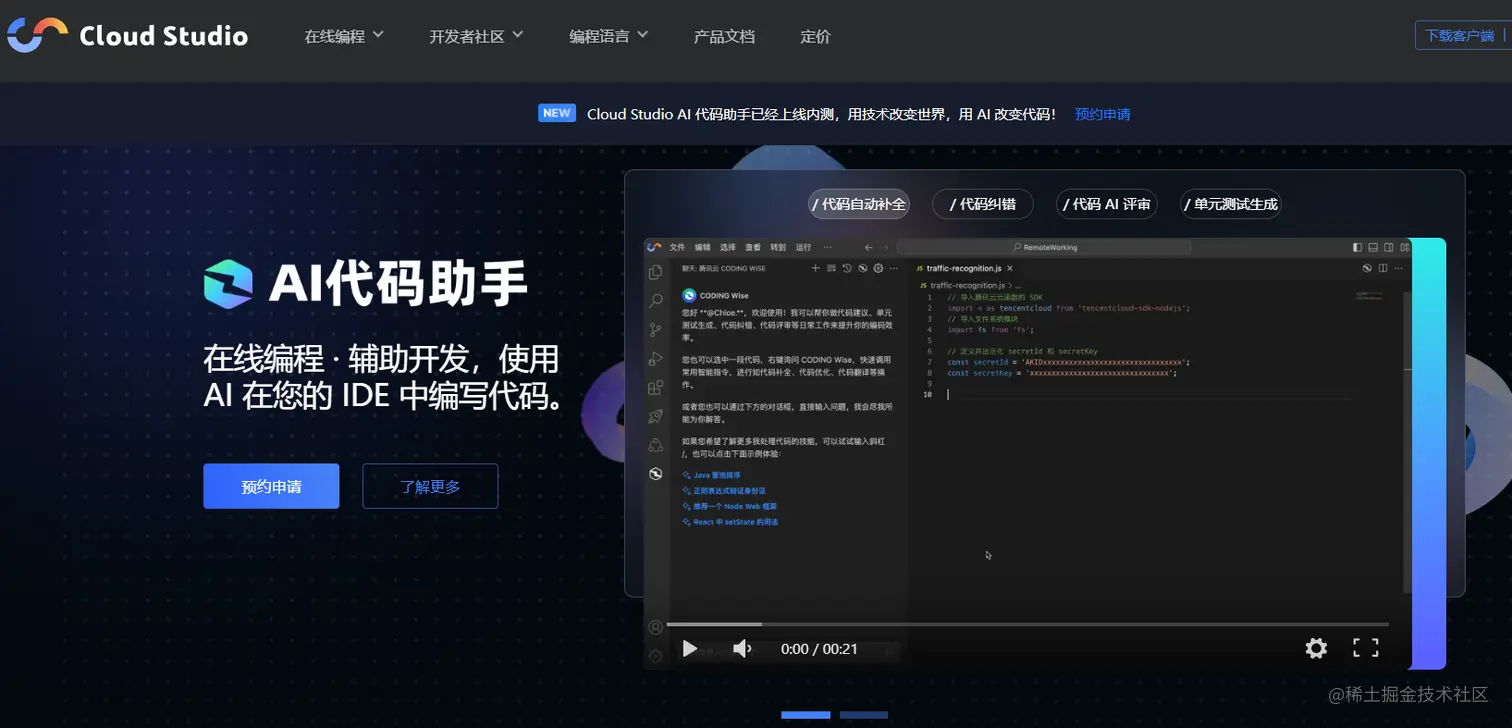The height and width of the screenshot is (728, 1512).
Task: Select the 单元测试生成 tab
Action: click(1231, 204)
